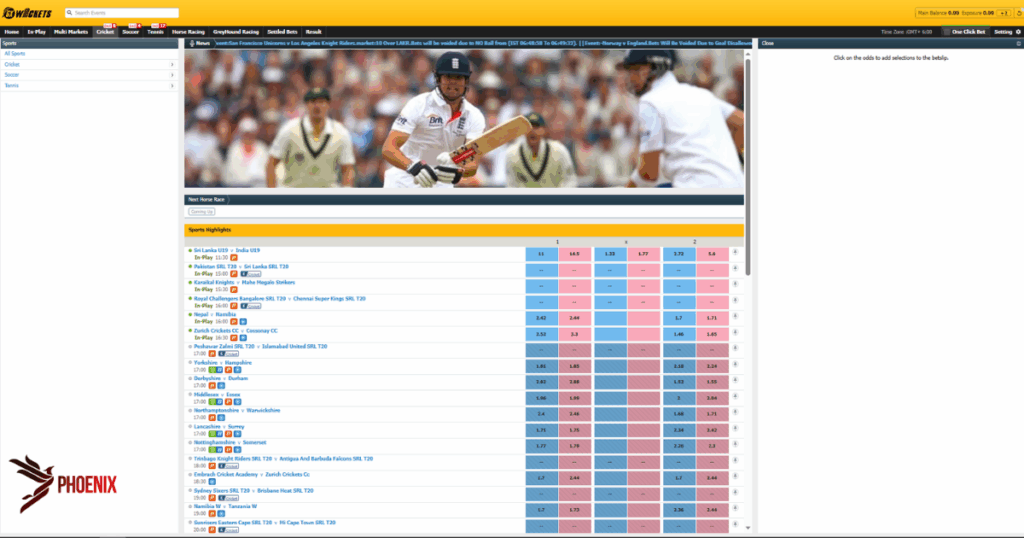The width and height of the screenshot is (1024, 538).
Task: Click the Wickets logo in header
Action: point(27,13)
